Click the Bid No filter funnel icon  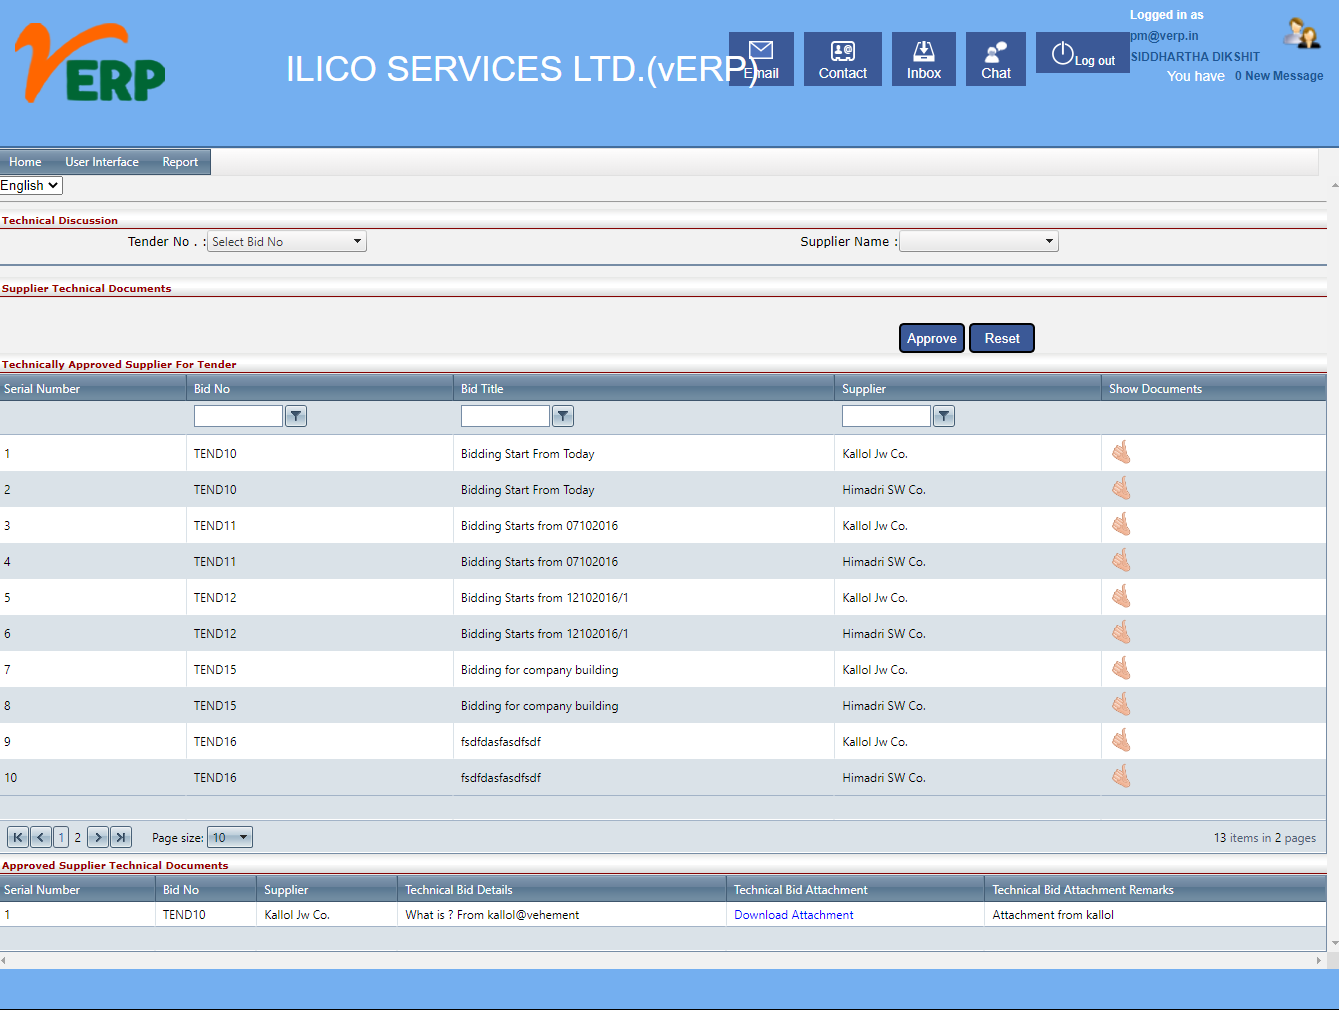coord(296,416)
